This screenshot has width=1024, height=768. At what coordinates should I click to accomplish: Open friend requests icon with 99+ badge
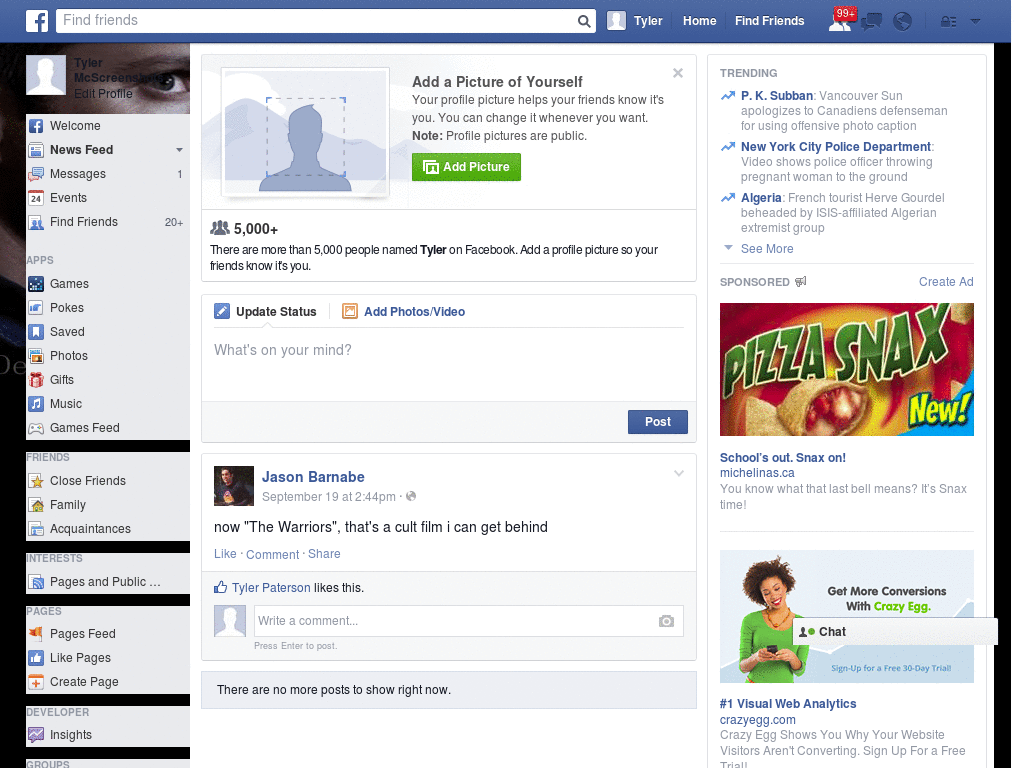[x=840, y=20]
